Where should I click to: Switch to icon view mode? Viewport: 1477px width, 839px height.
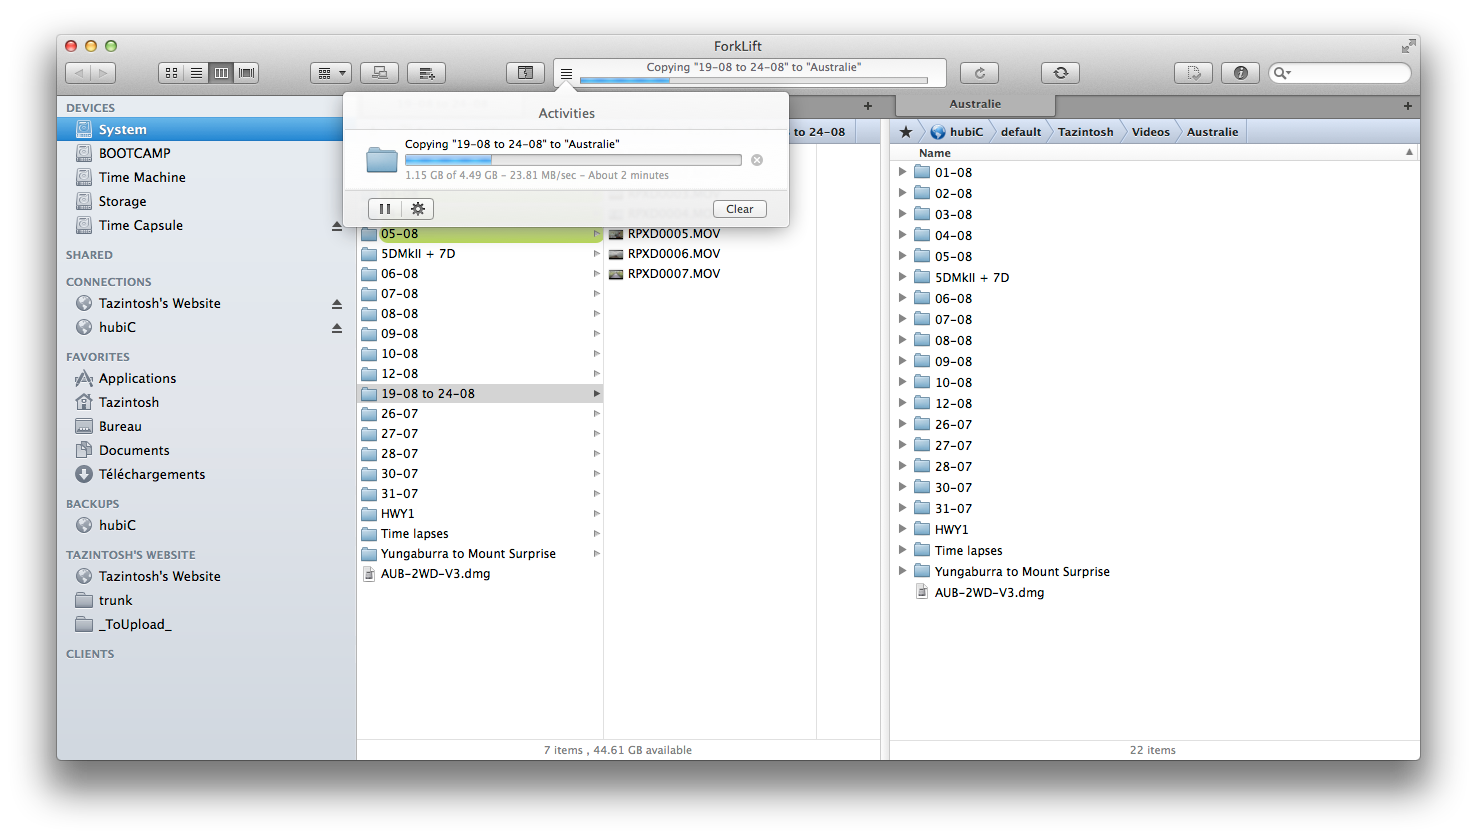pos(171,73)
